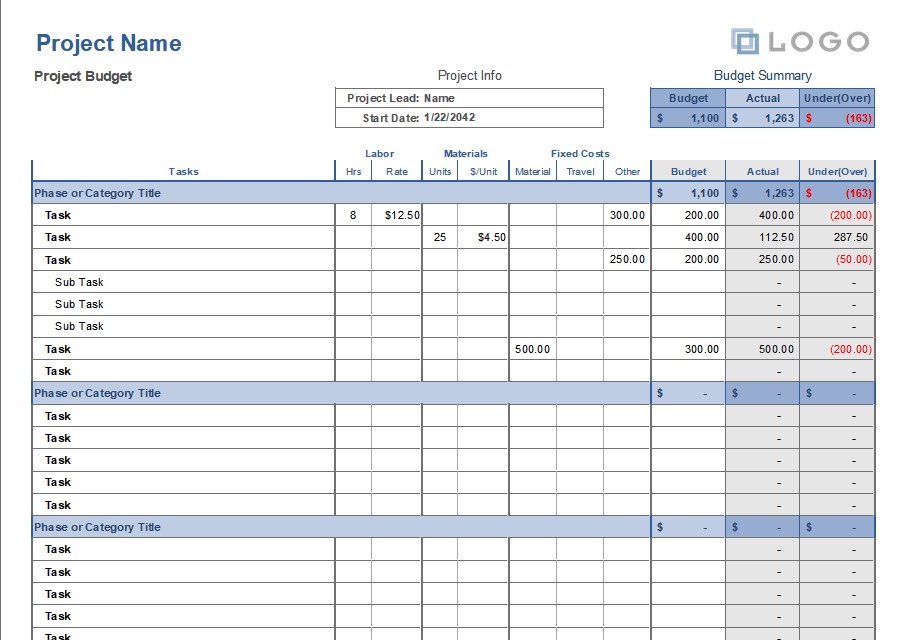Click the cell containing 25 units

(440, 237)
